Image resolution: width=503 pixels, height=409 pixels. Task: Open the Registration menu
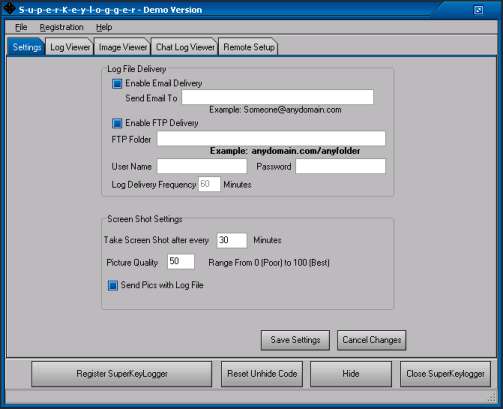(x=61, y=27)
